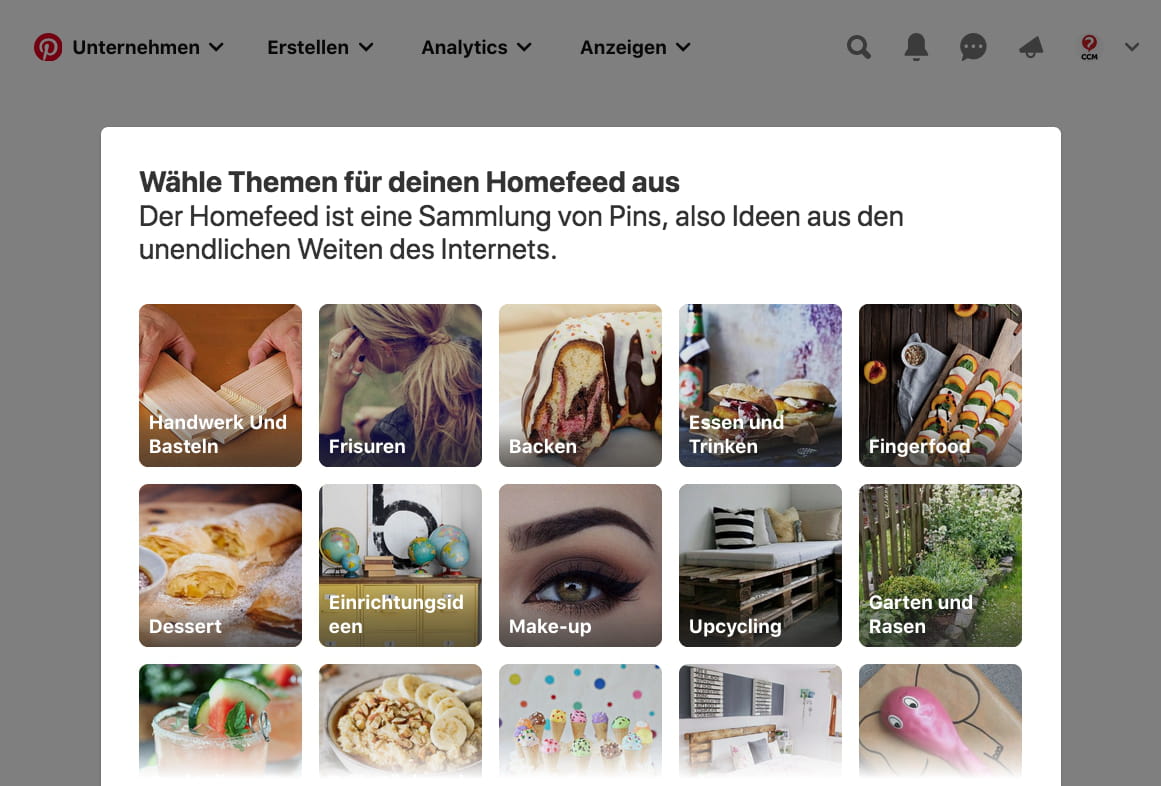Pick the Essen und Trinken topic
Viewport: 1161px width, 786px height.
pos(760,386)
